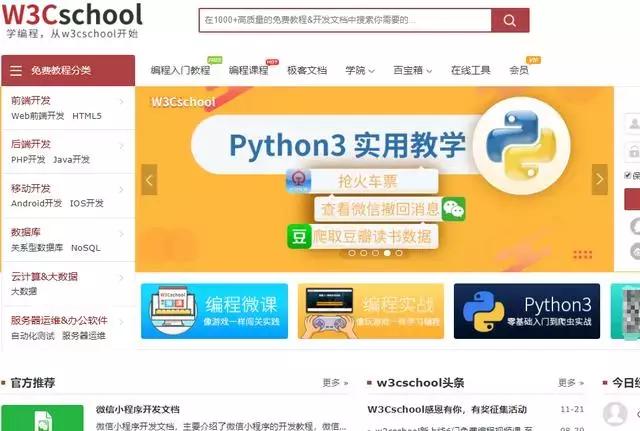This screenshot has width=640, height=431.
Task: Click the user avatar icon in login panel
Action: (634, 123)
